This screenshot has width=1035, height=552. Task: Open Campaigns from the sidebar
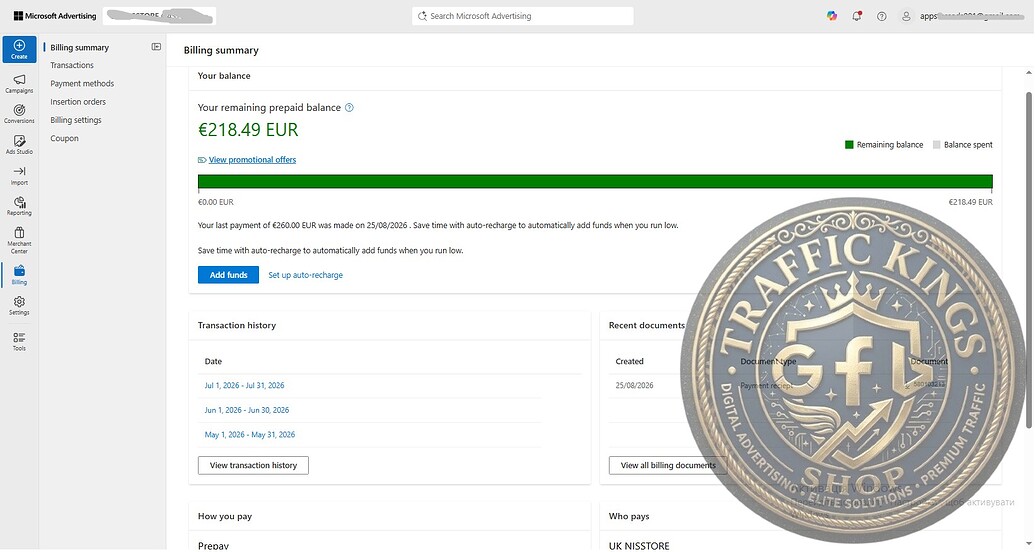[19, 83]
